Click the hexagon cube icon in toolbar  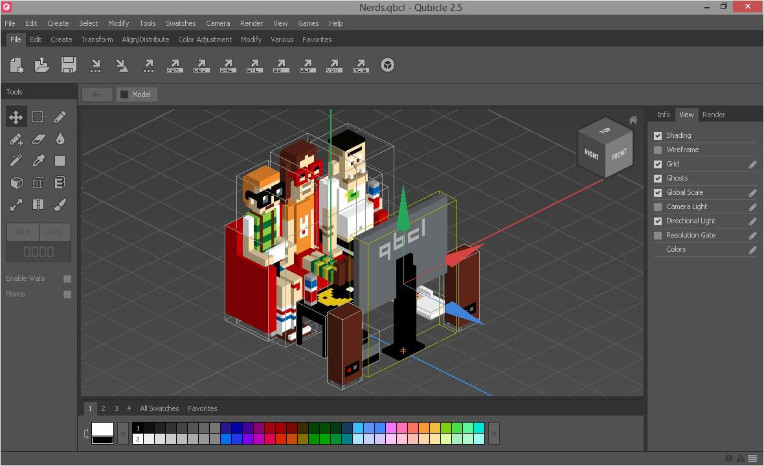tap(387, 65)
